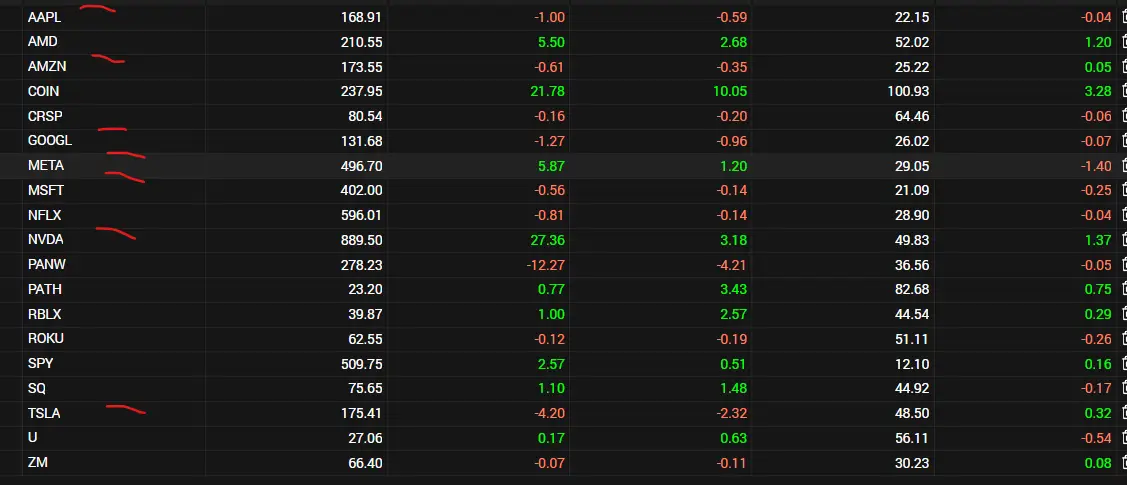Delete RBLX using the trash icon
Viewport: 1127px width, 485px height.
(x=1124, y=313)
